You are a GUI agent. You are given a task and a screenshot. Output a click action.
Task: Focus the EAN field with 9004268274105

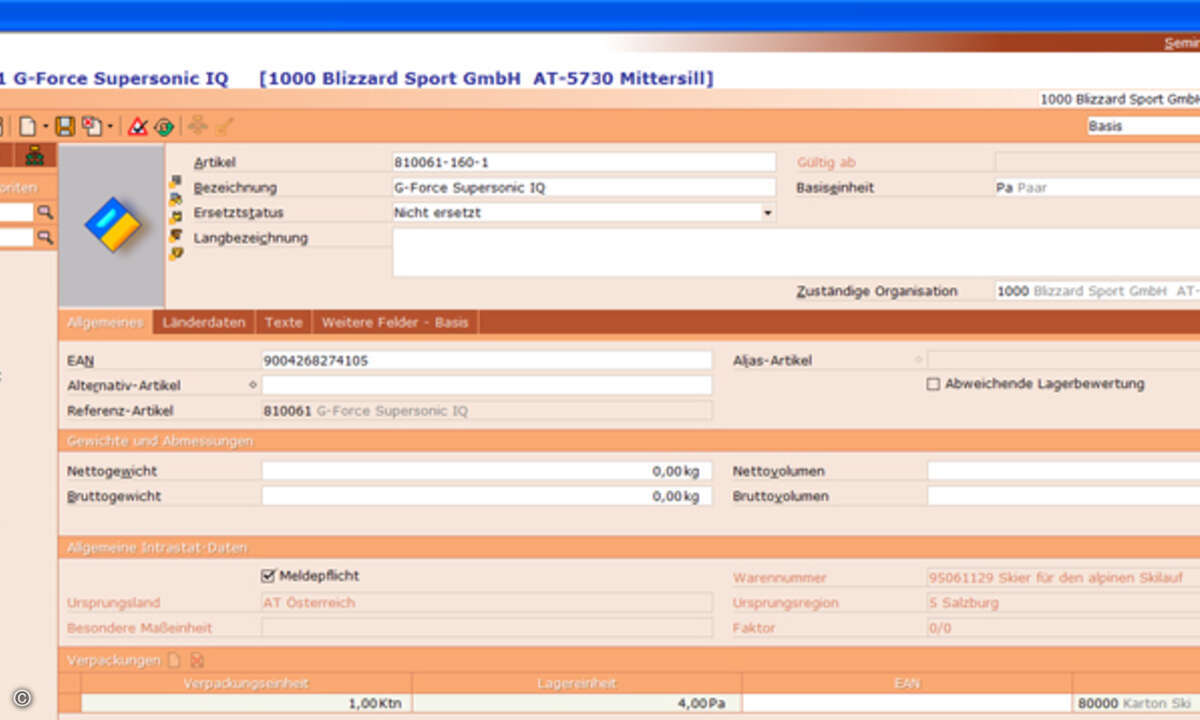487,360
